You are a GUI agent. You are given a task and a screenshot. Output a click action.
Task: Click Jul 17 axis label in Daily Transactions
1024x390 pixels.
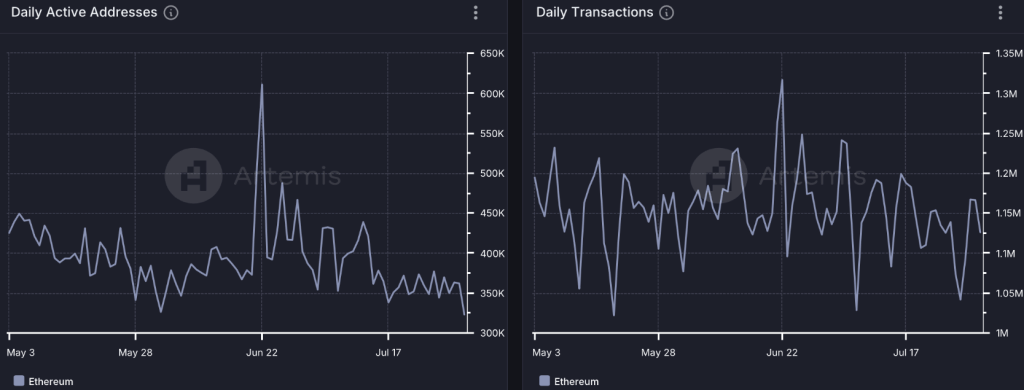[x=906, y=353]
